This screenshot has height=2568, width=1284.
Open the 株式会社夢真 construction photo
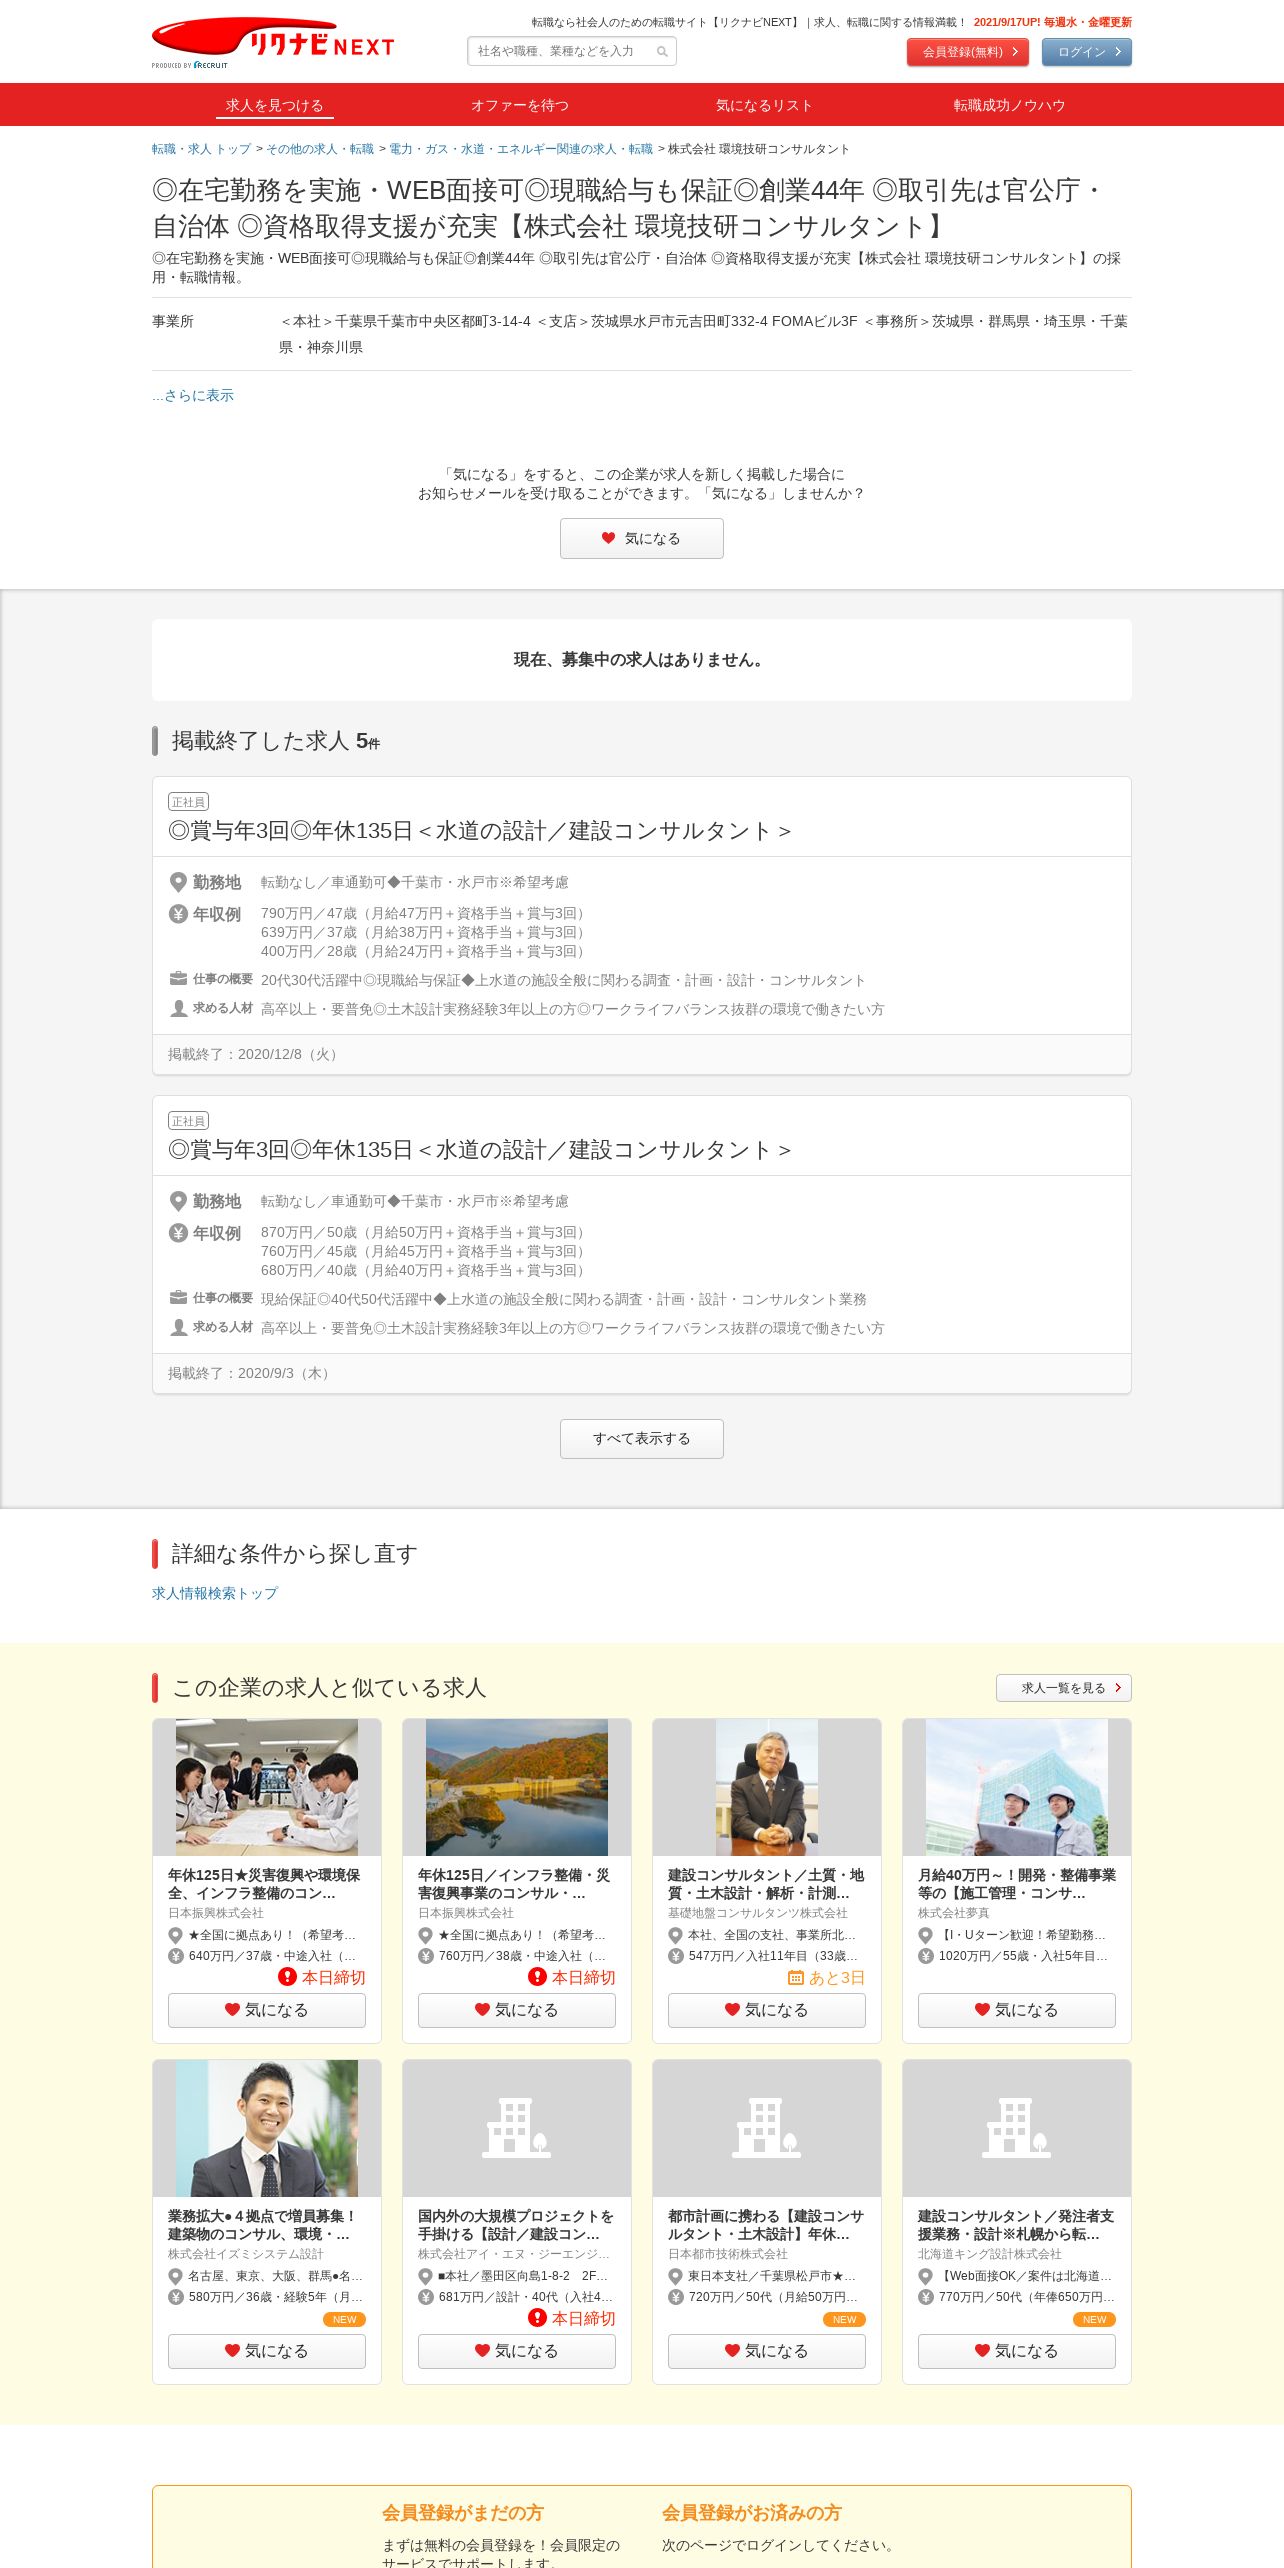[x=1017, y=1787]
